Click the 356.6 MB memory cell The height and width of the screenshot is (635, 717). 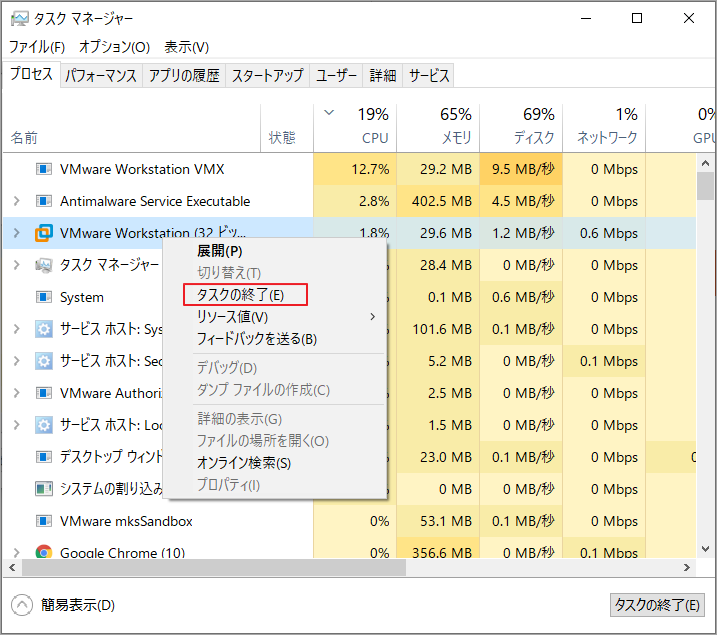[438, 550]
